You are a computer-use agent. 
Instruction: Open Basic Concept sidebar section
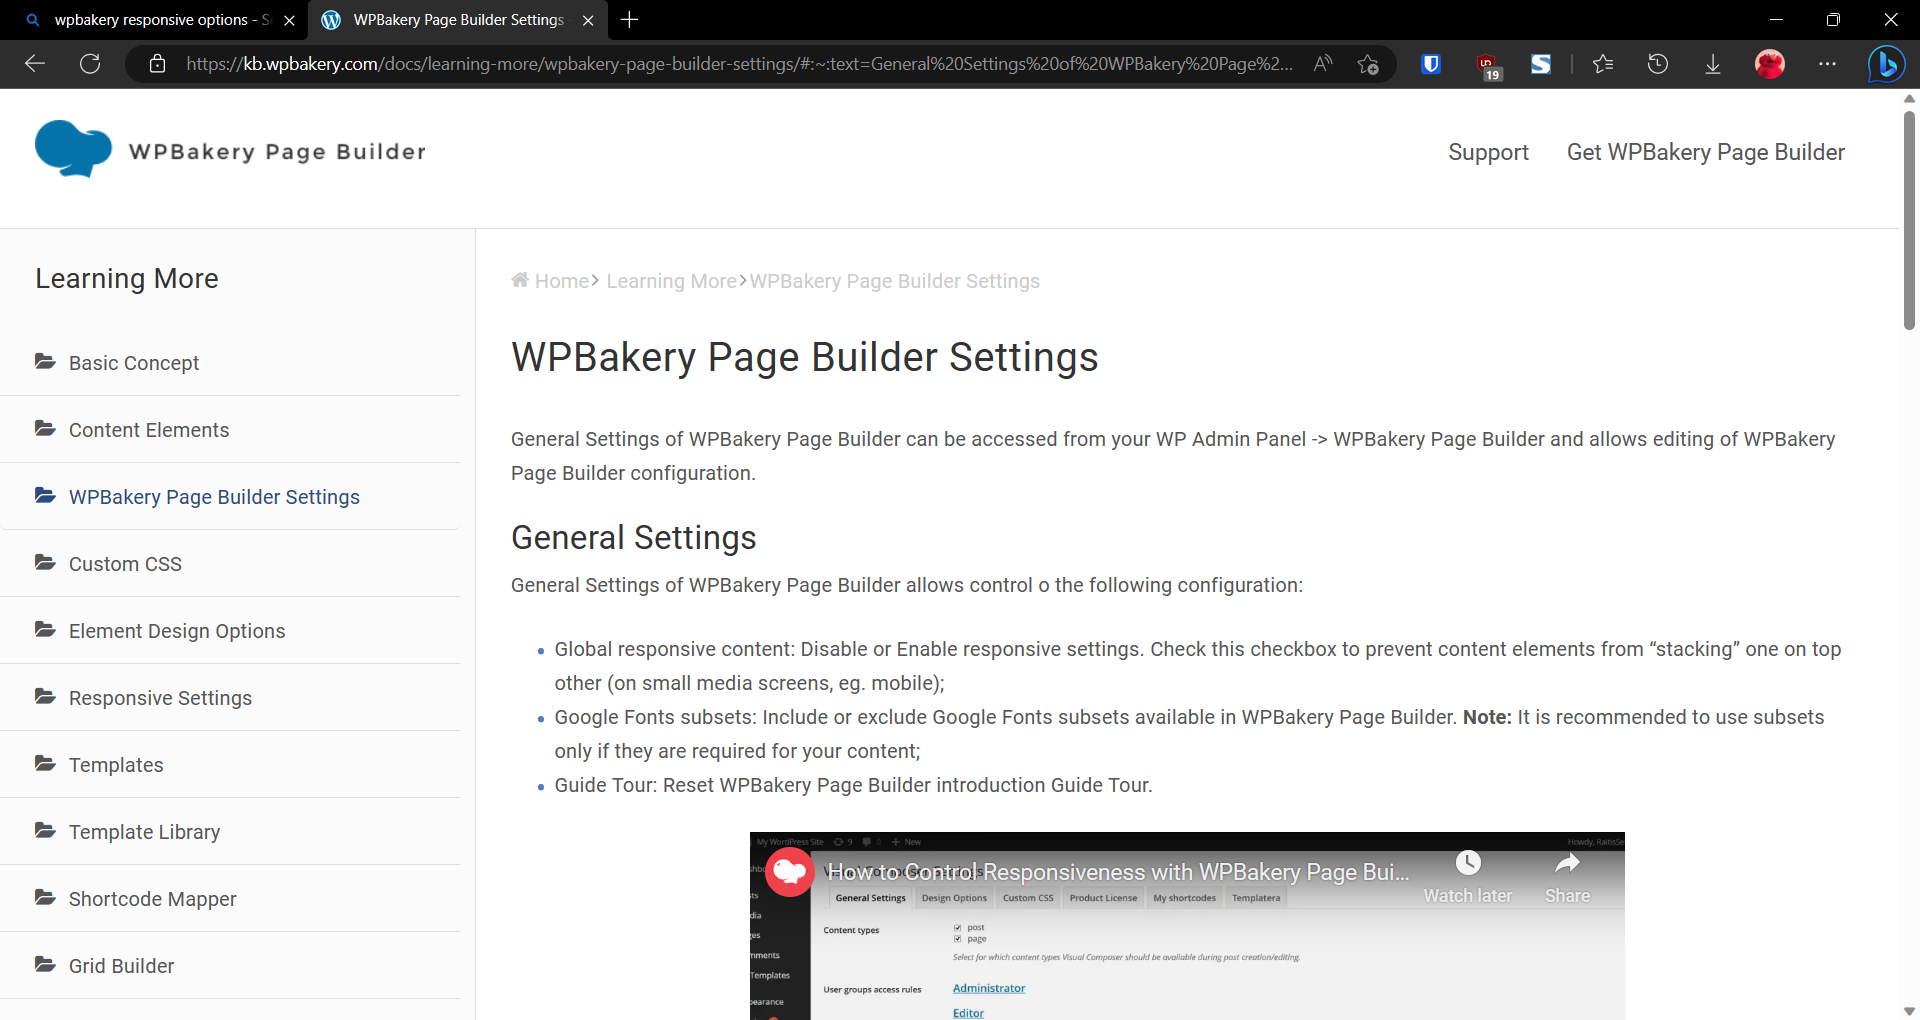coord(134,363)
